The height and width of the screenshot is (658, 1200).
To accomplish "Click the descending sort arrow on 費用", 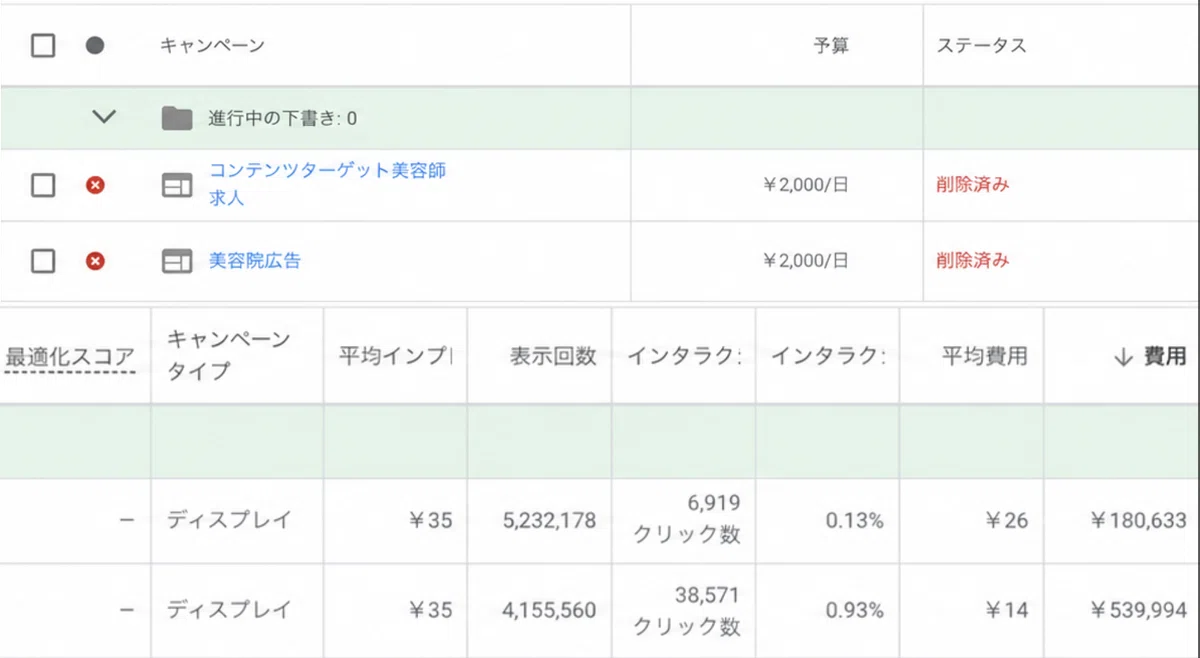I will 1122,356.
